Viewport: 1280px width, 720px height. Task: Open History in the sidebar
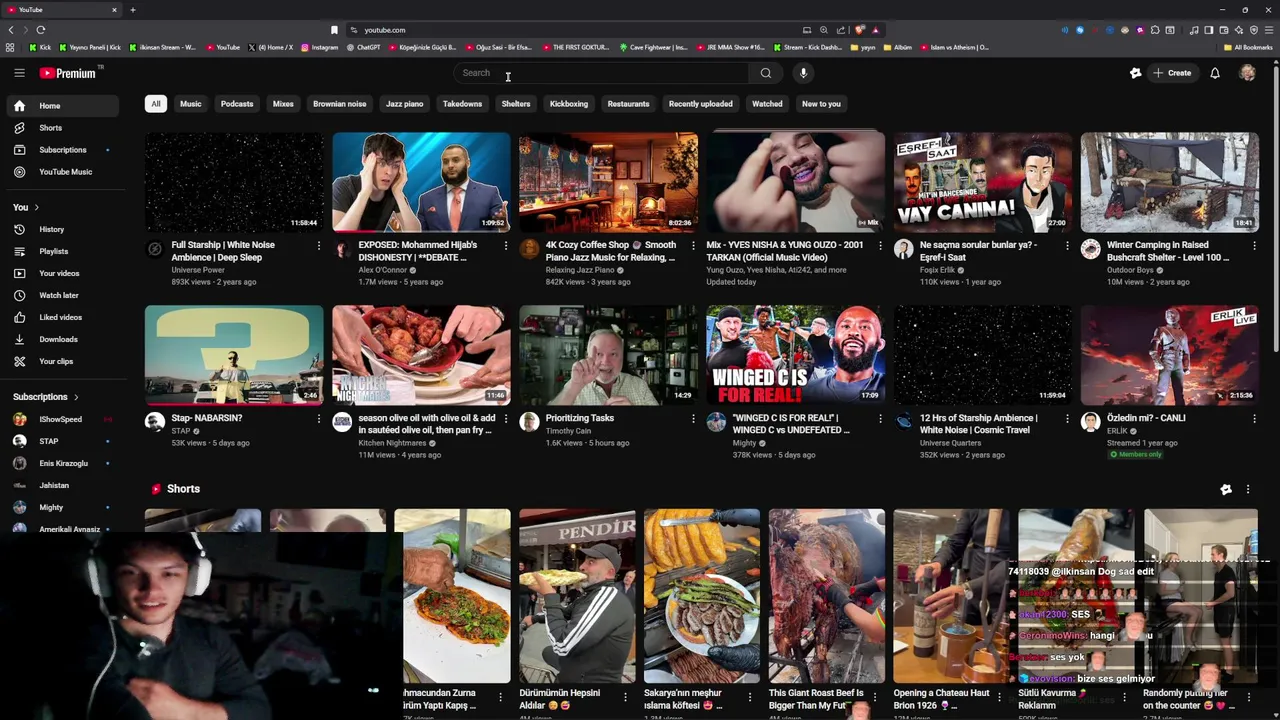pyautogui.click(x=62, y=230)
